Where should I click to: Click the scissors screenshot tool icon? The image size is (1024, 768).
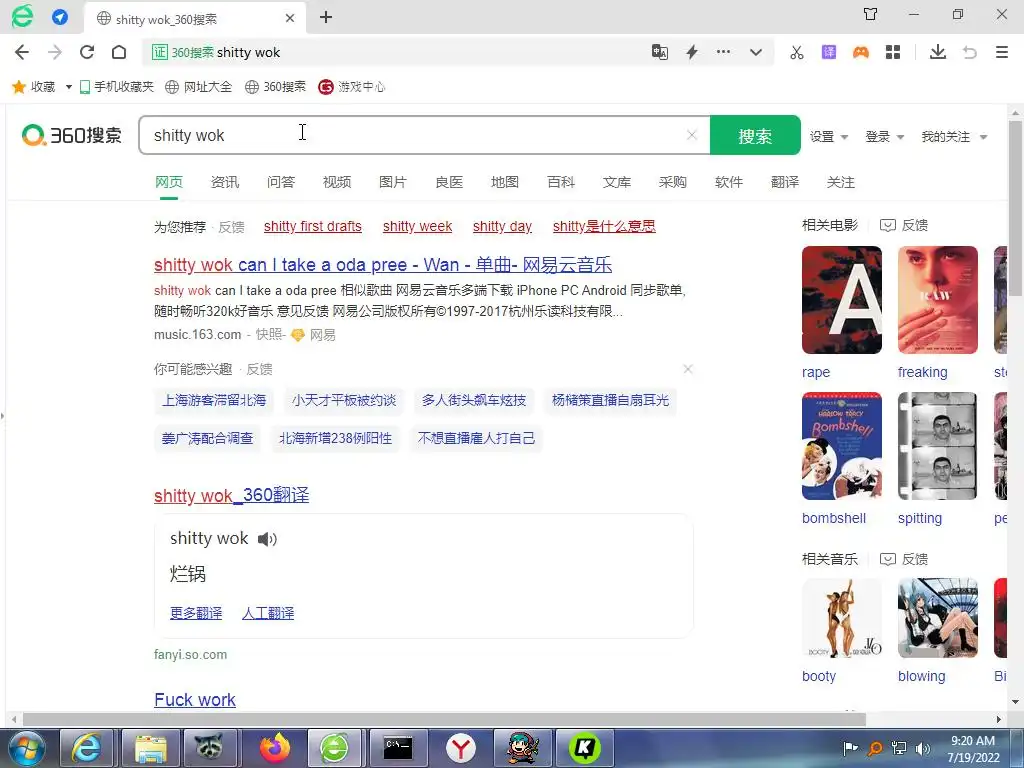click(797, 52)
